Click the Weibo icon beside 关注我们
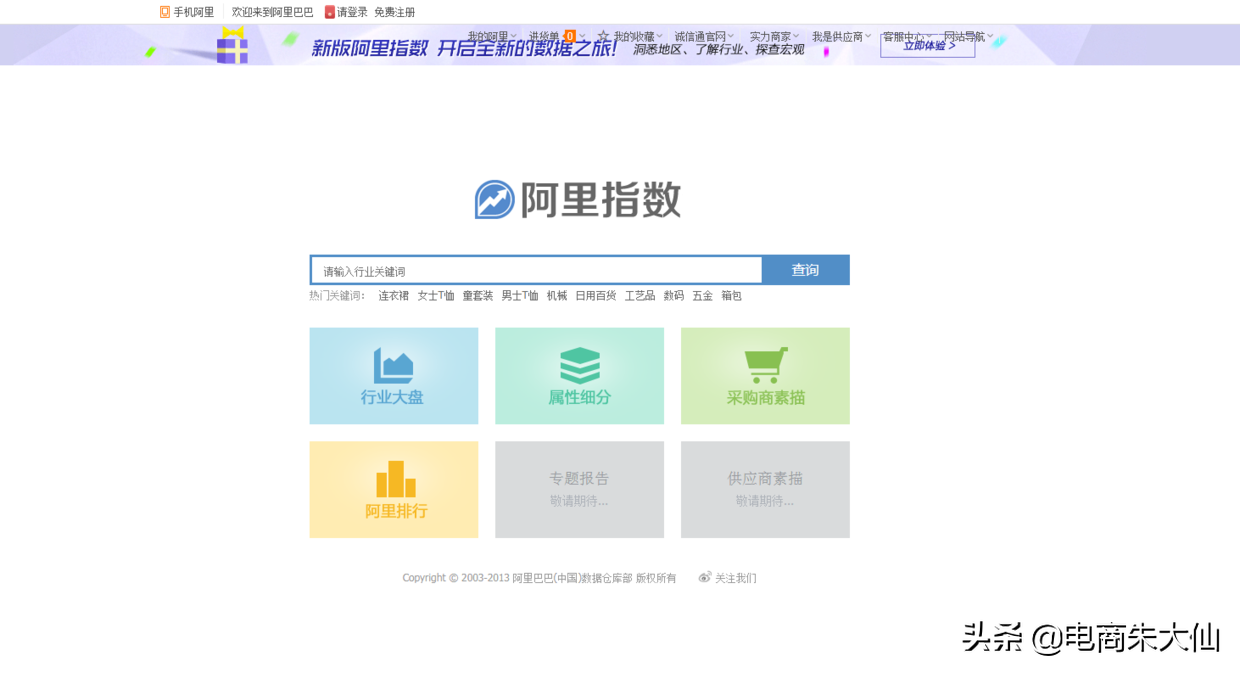This screenshot has height=673, width=1240. tap(705, 577)
